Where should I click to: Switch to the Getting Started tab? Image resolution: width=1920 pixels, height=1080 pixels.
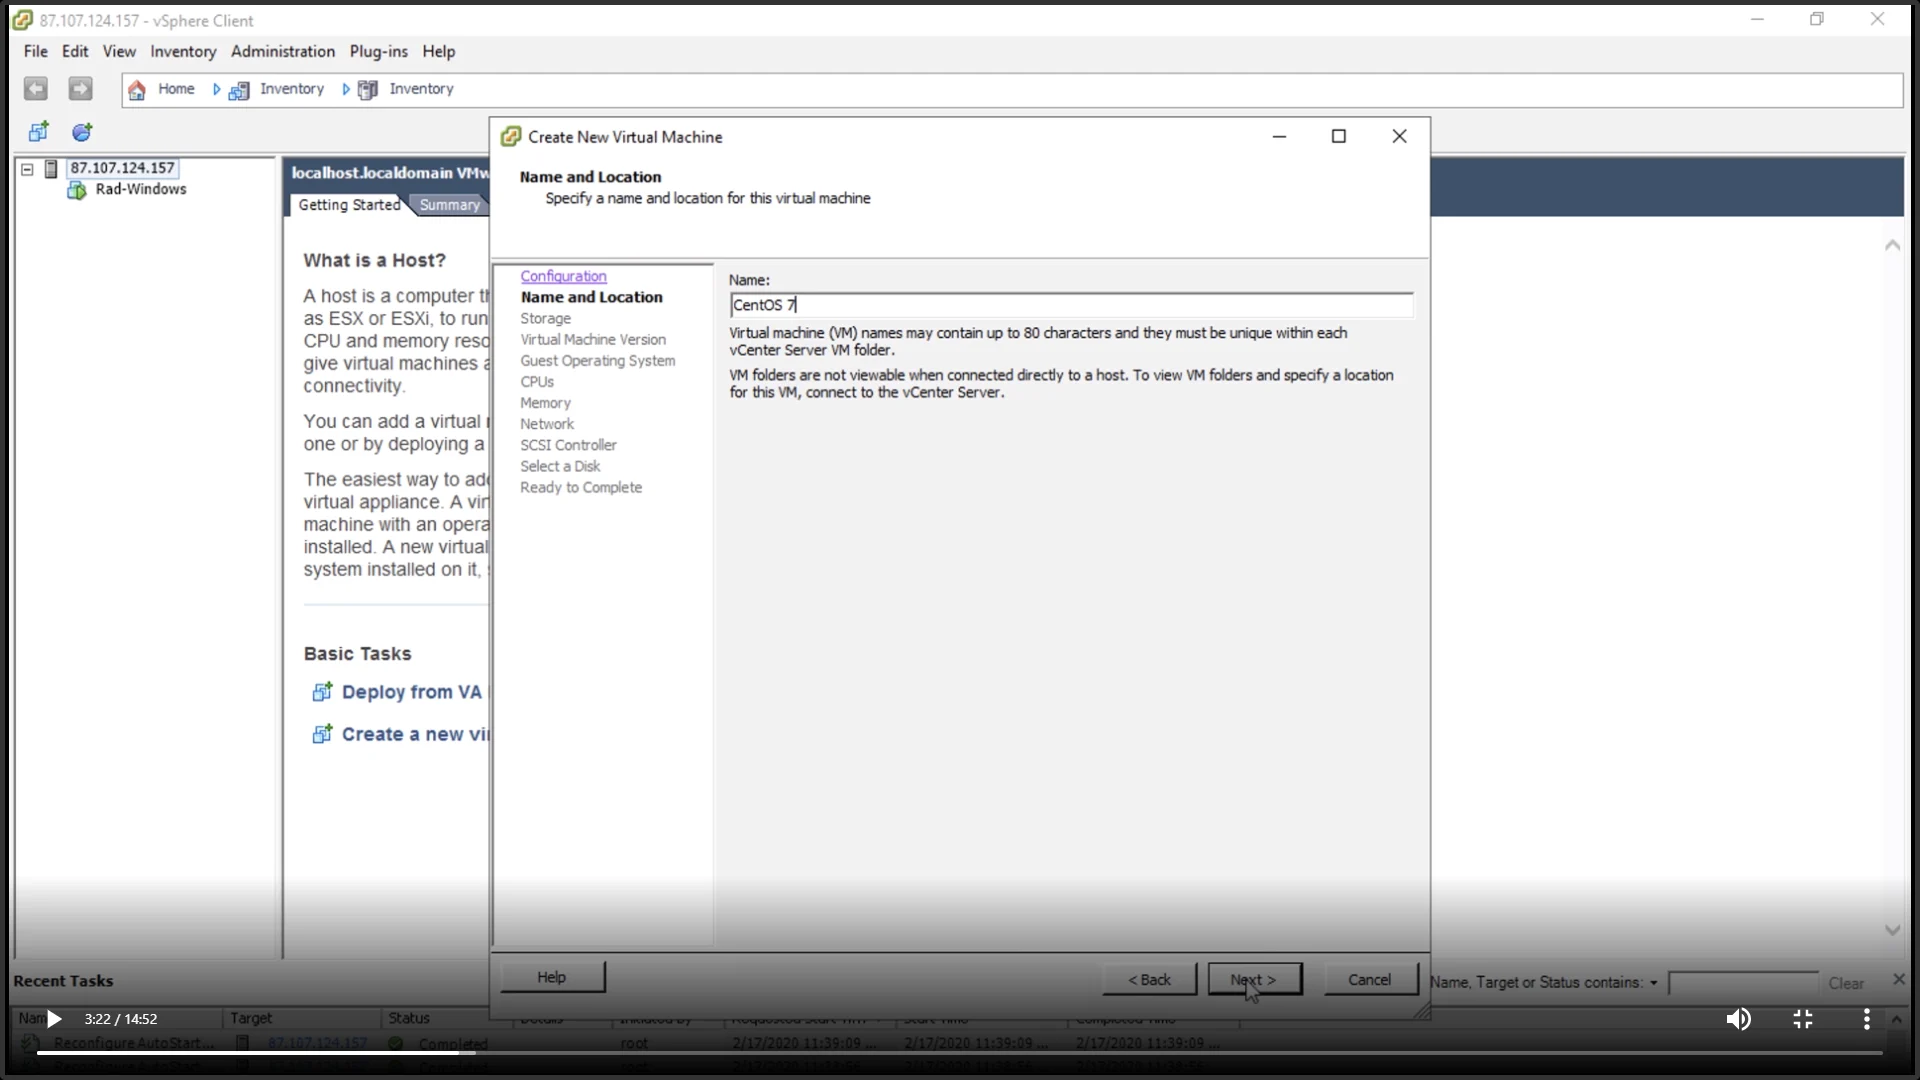coord(349,205)
